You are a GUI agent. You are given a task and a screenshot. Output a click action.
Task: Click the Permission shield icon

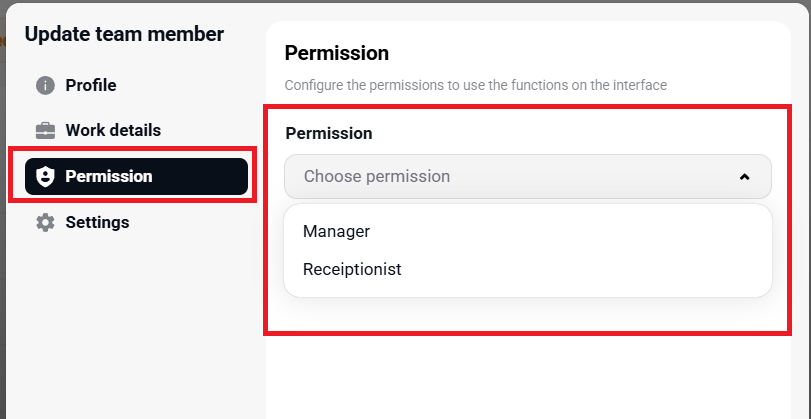pos(45,177)
